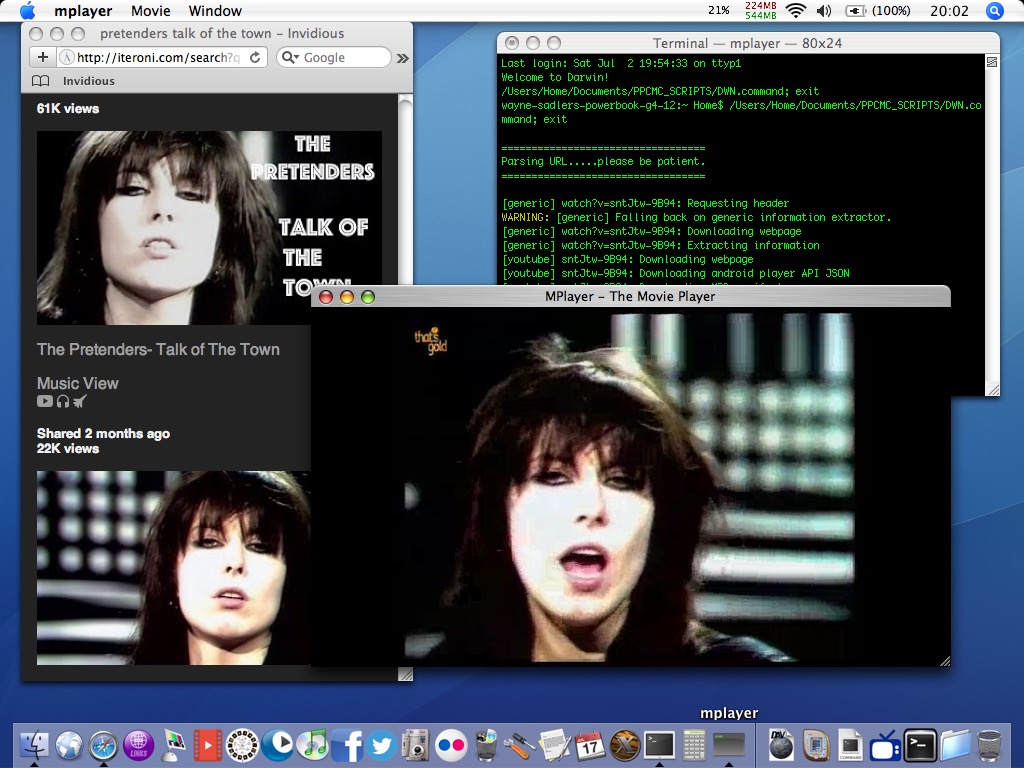Open the Pretenders Talk of the Town thumbnail

click(209, 227)
